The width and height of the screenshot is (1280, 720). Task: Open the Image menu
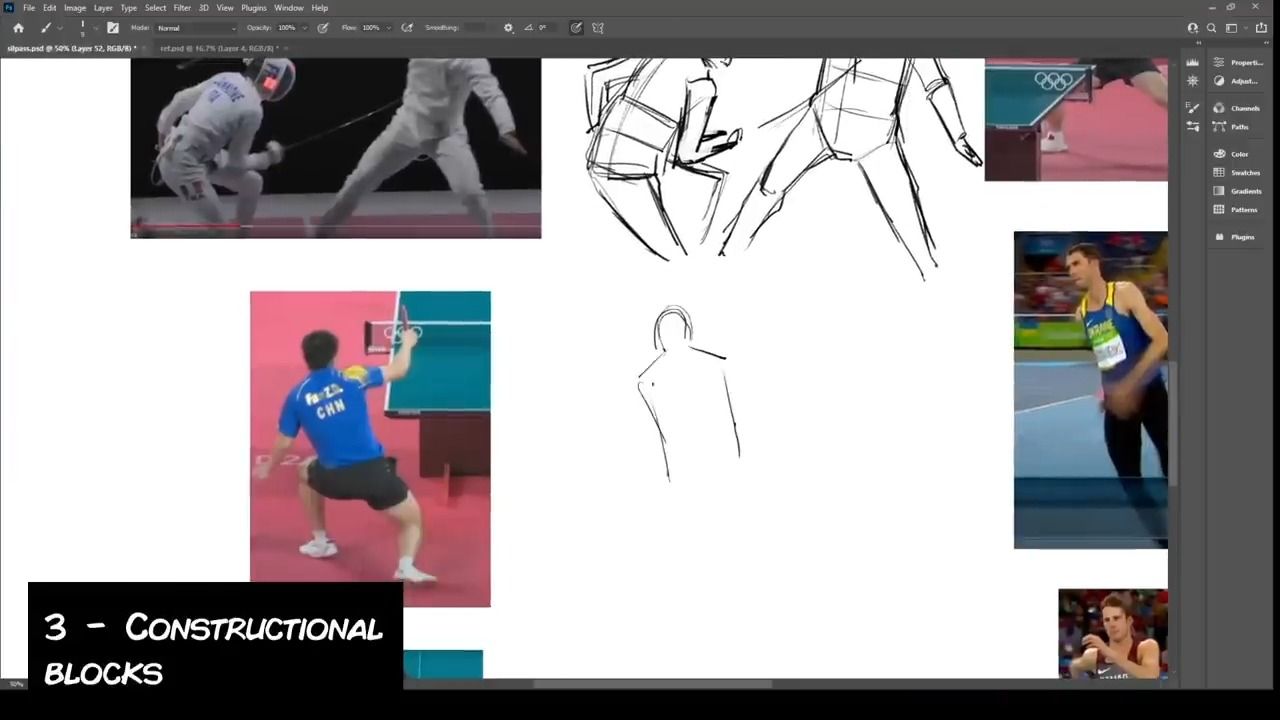pyautogui.click(x=75, y=8)
